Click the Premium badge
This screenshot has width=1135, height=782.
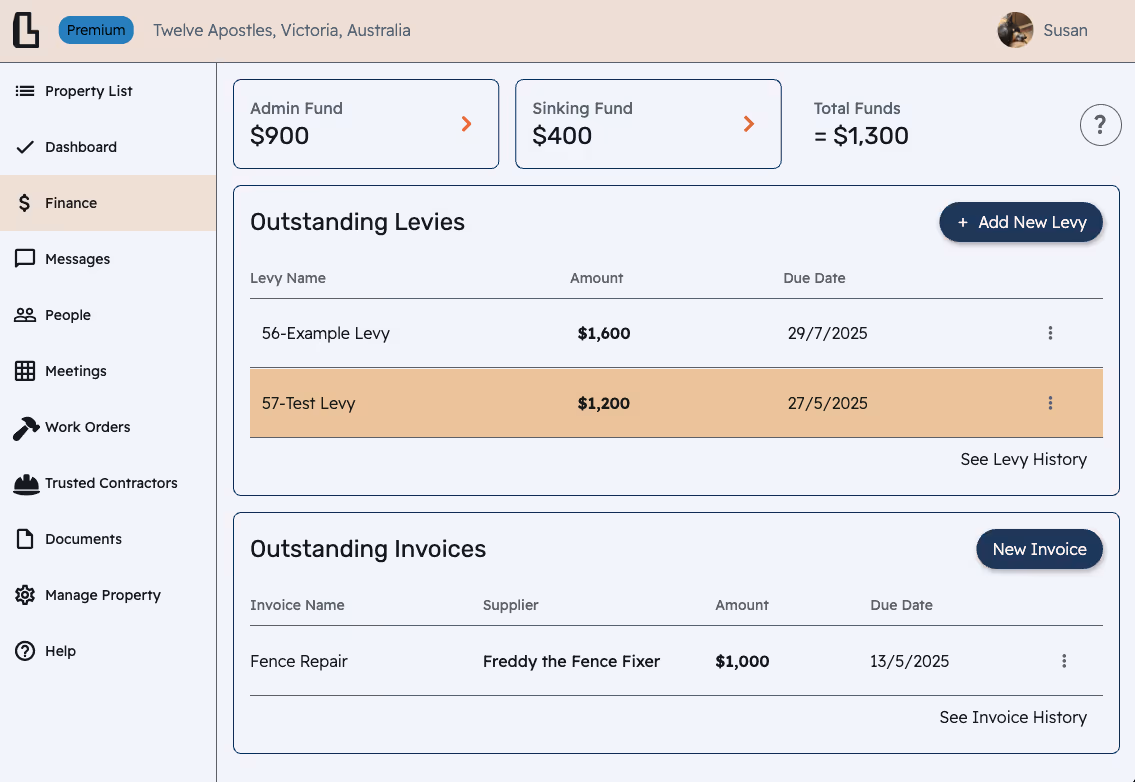tap(96, 30)
